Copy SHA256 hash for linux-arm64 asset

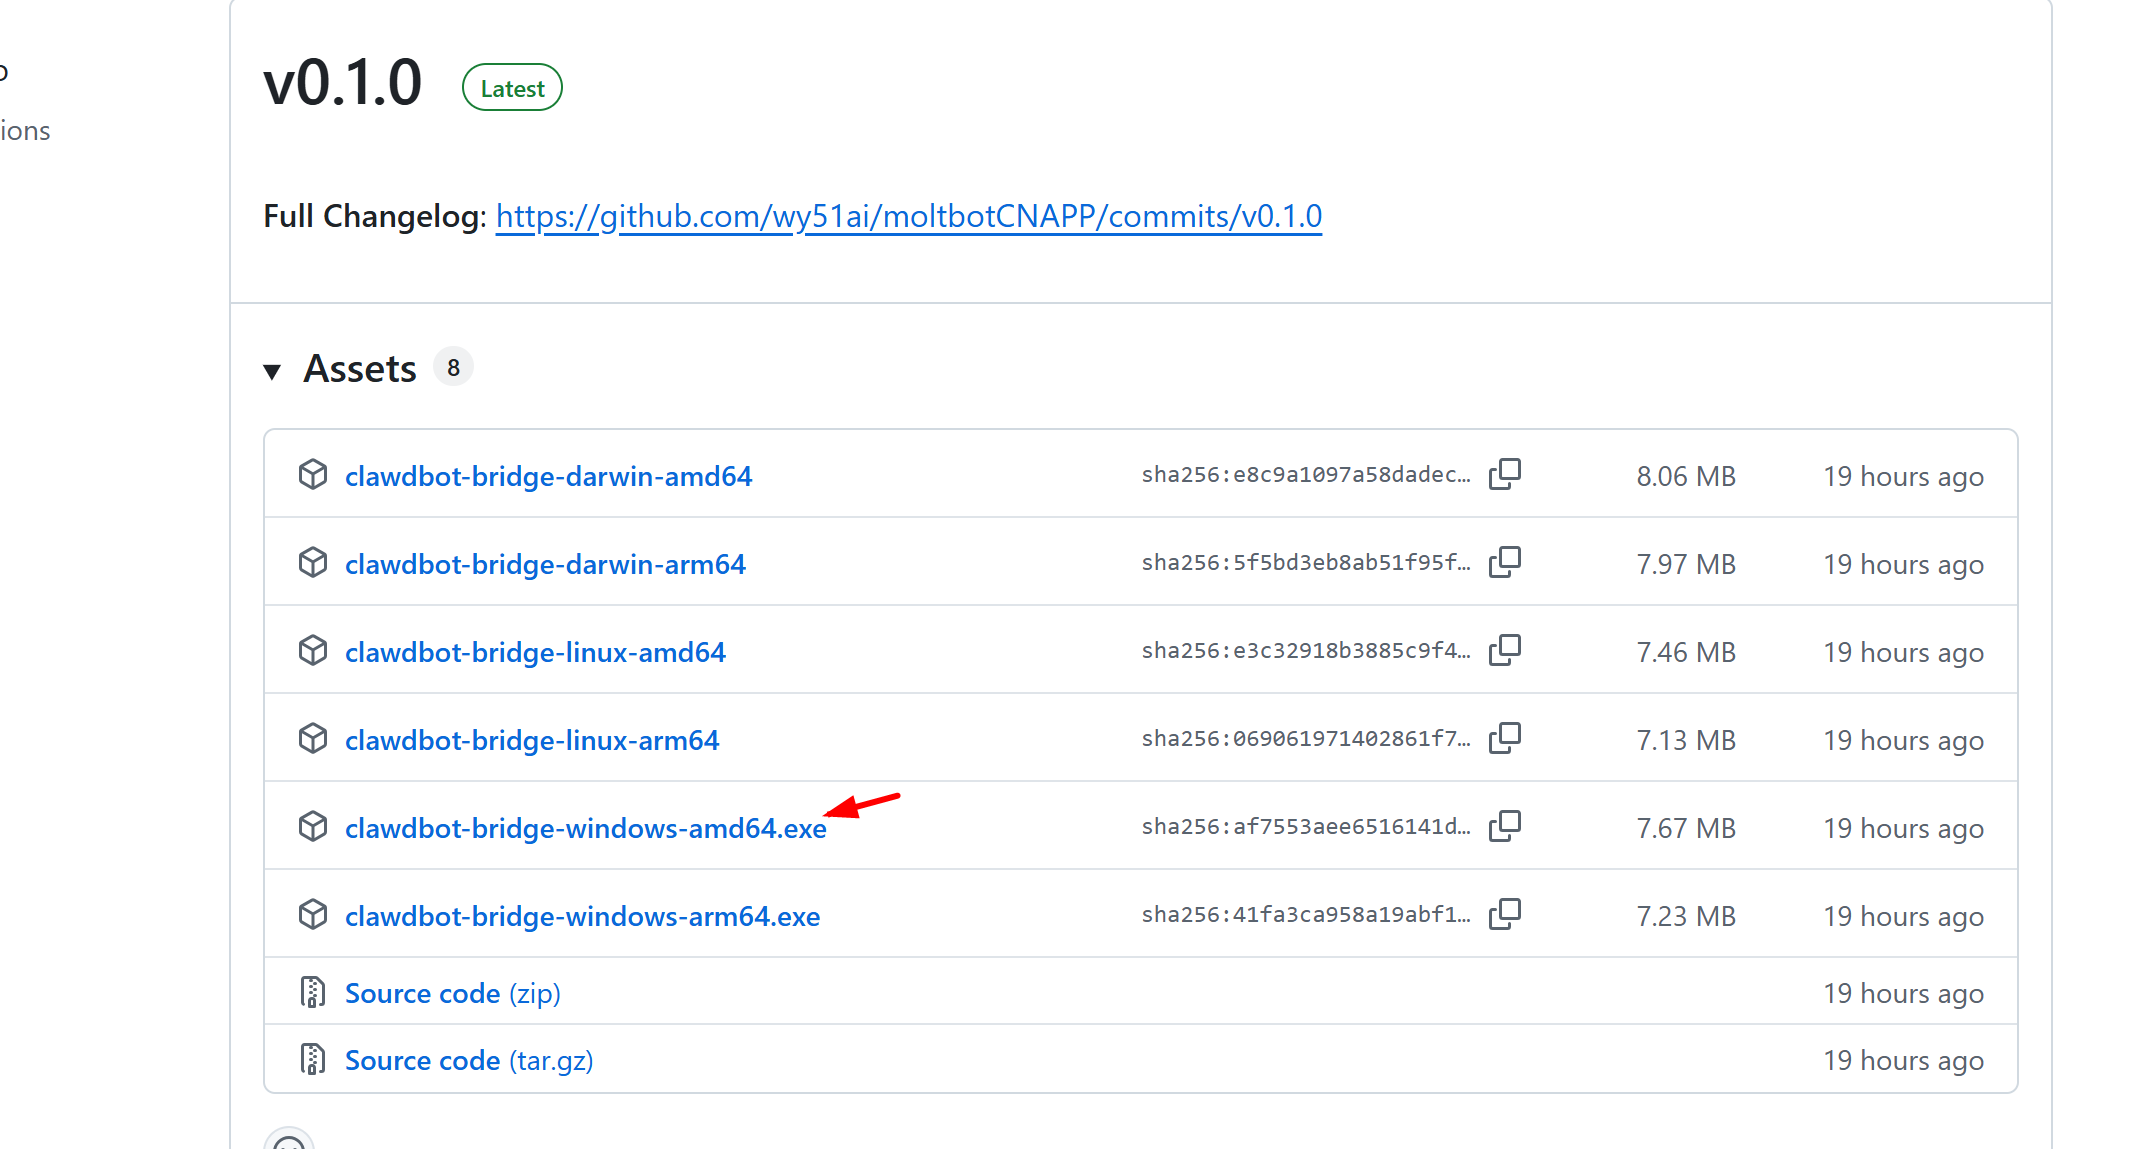1504,739
